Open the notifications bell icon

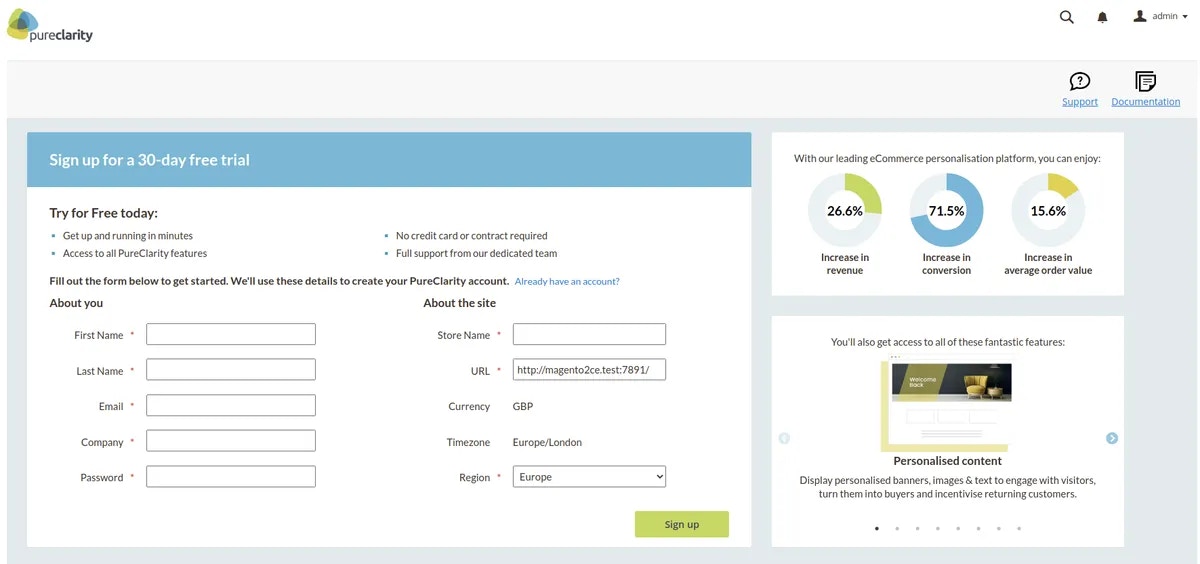(x=1103, y=17)
